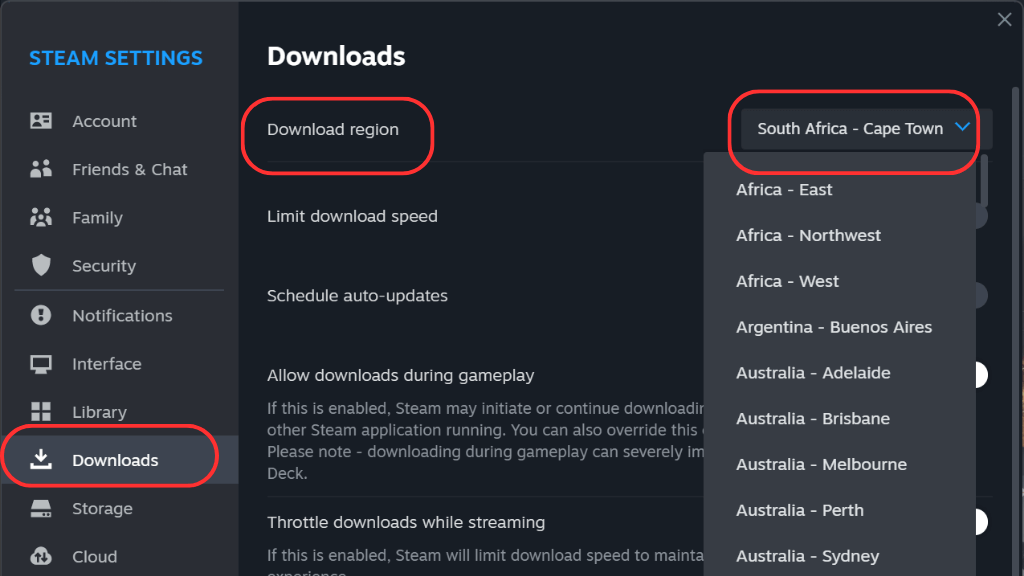Click the region list scrollbar thumb
This screenshot has width=1024, height=576.
(x=982, y=180)
